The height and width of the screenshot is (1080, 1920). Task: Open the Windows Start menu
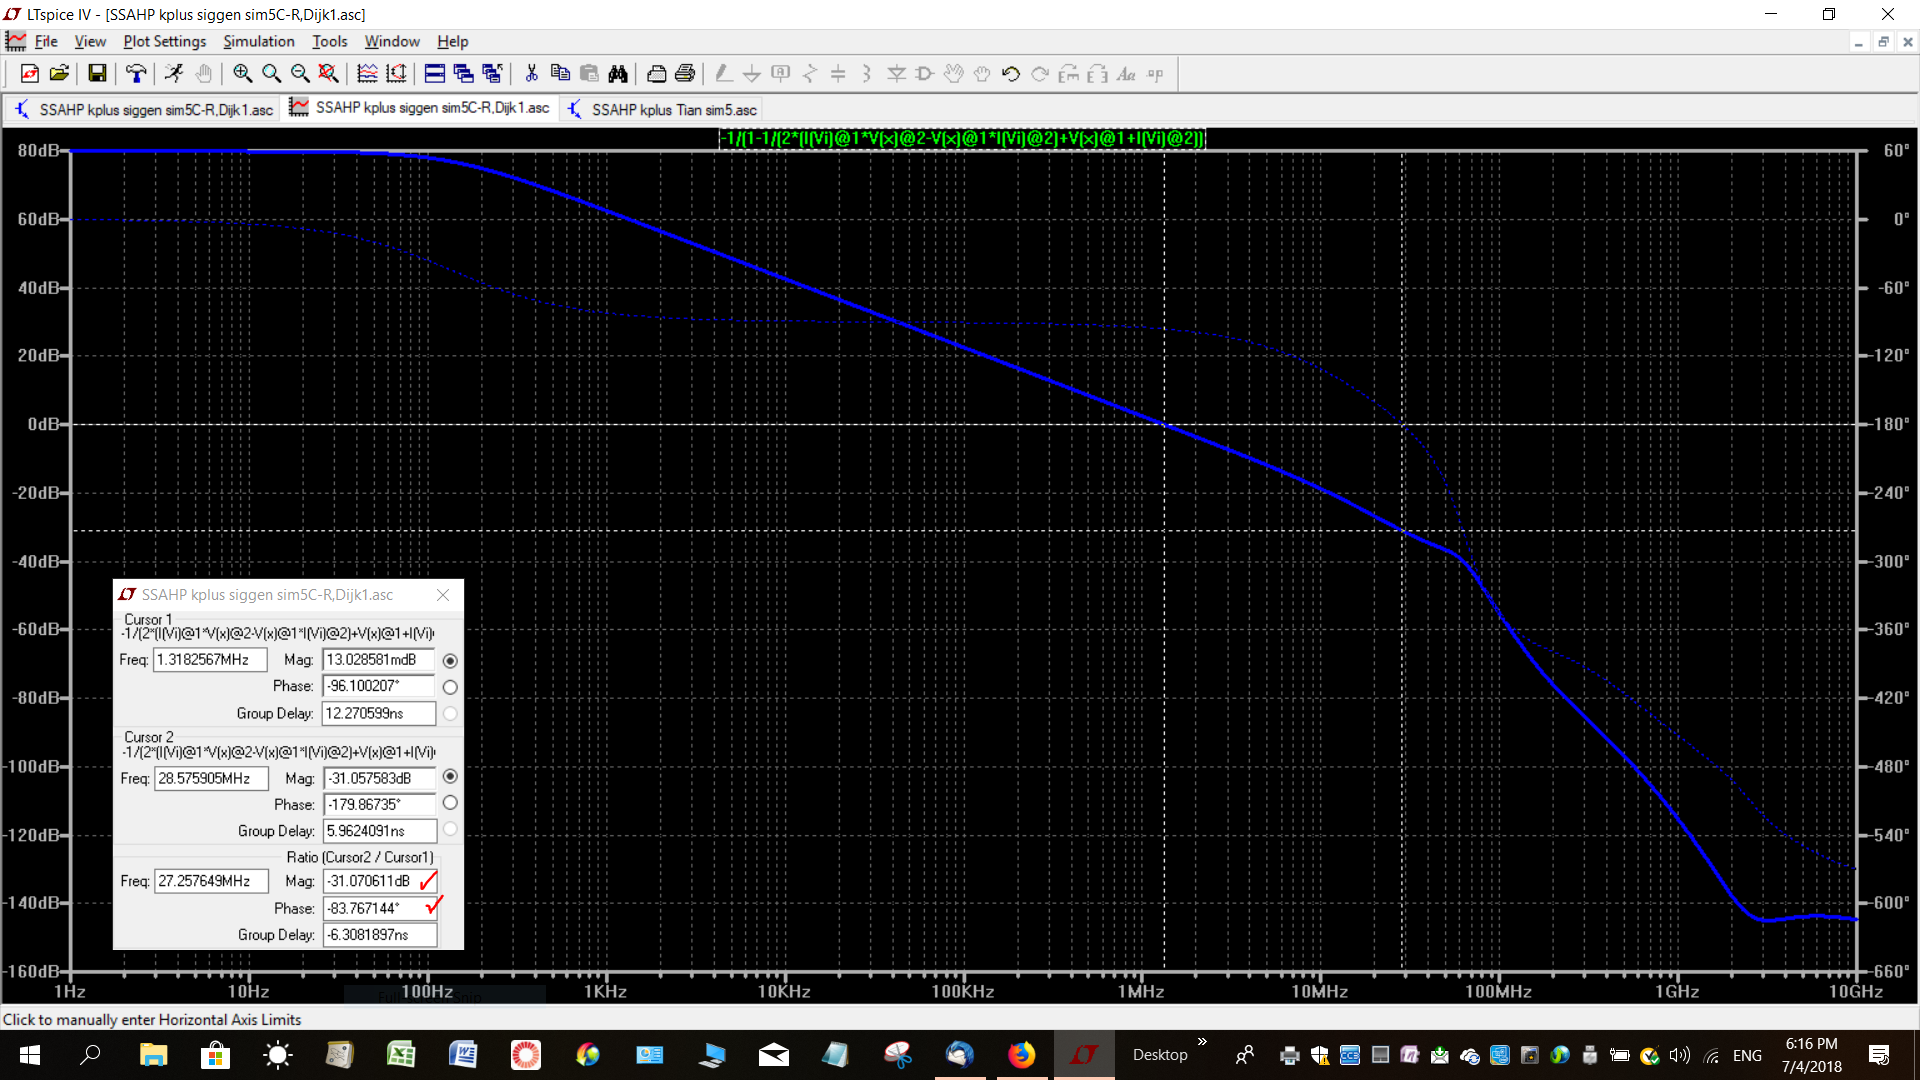(30, 1055)
